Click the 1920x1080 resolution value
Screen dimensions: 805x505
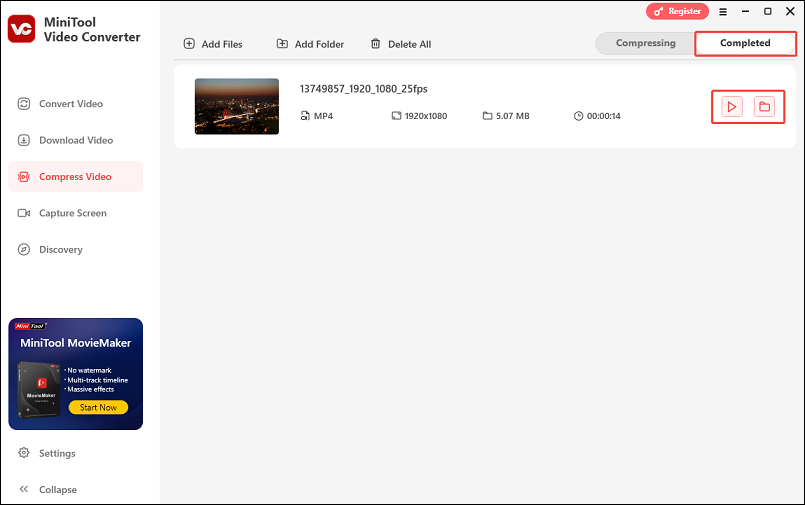(x=426, y=116)
